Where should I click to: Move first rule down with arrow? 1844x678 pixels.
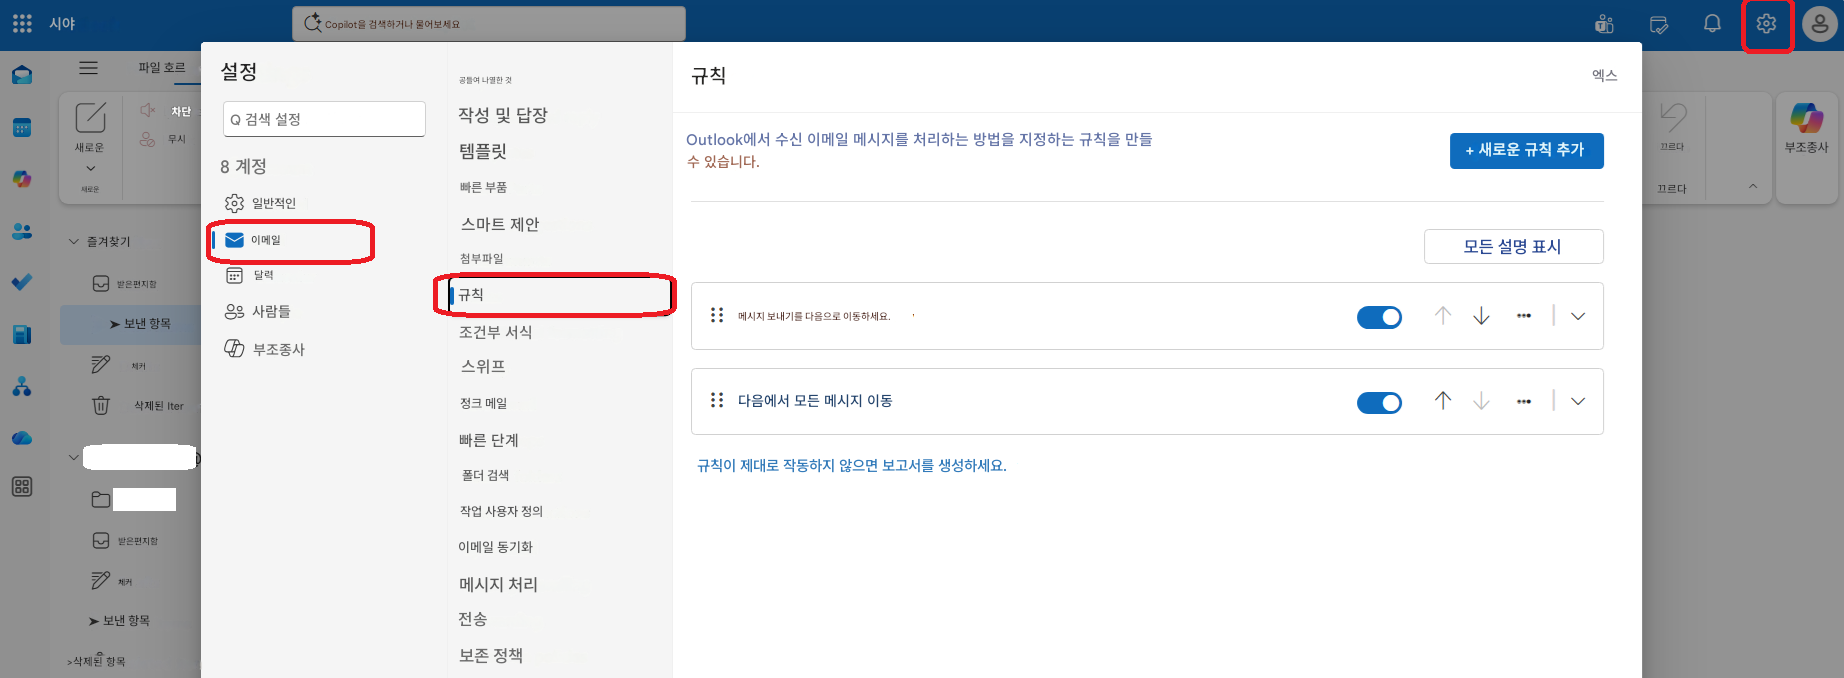[1481, 316]
